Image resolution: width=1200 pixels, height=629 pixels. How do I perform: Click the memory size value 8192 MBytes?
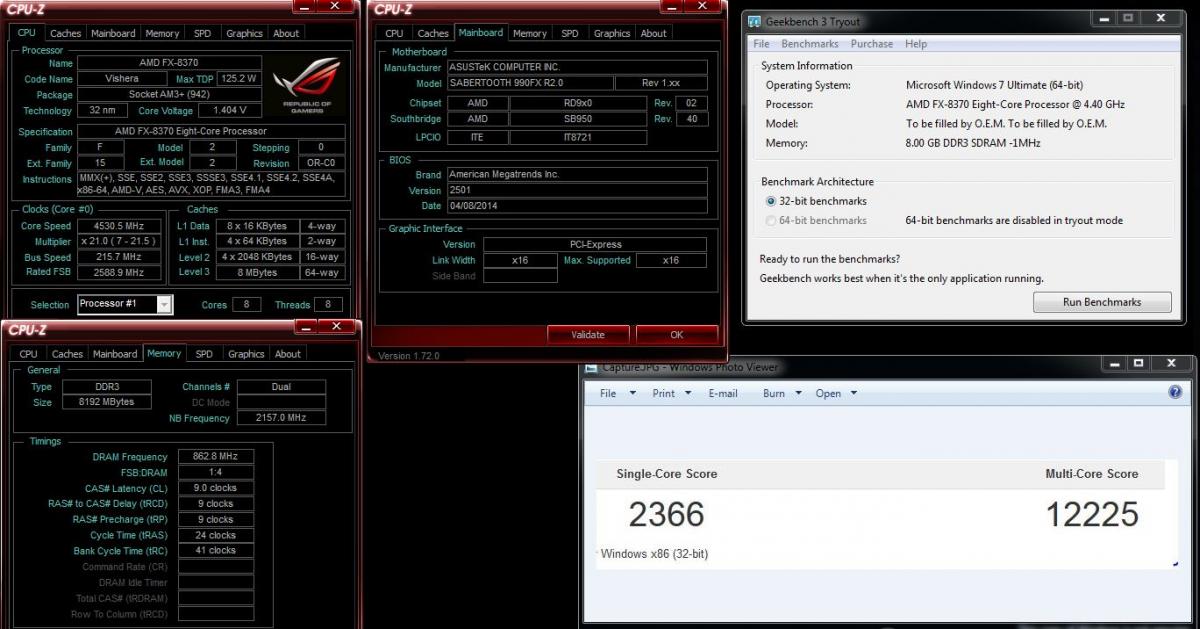[x=107, y=402]
